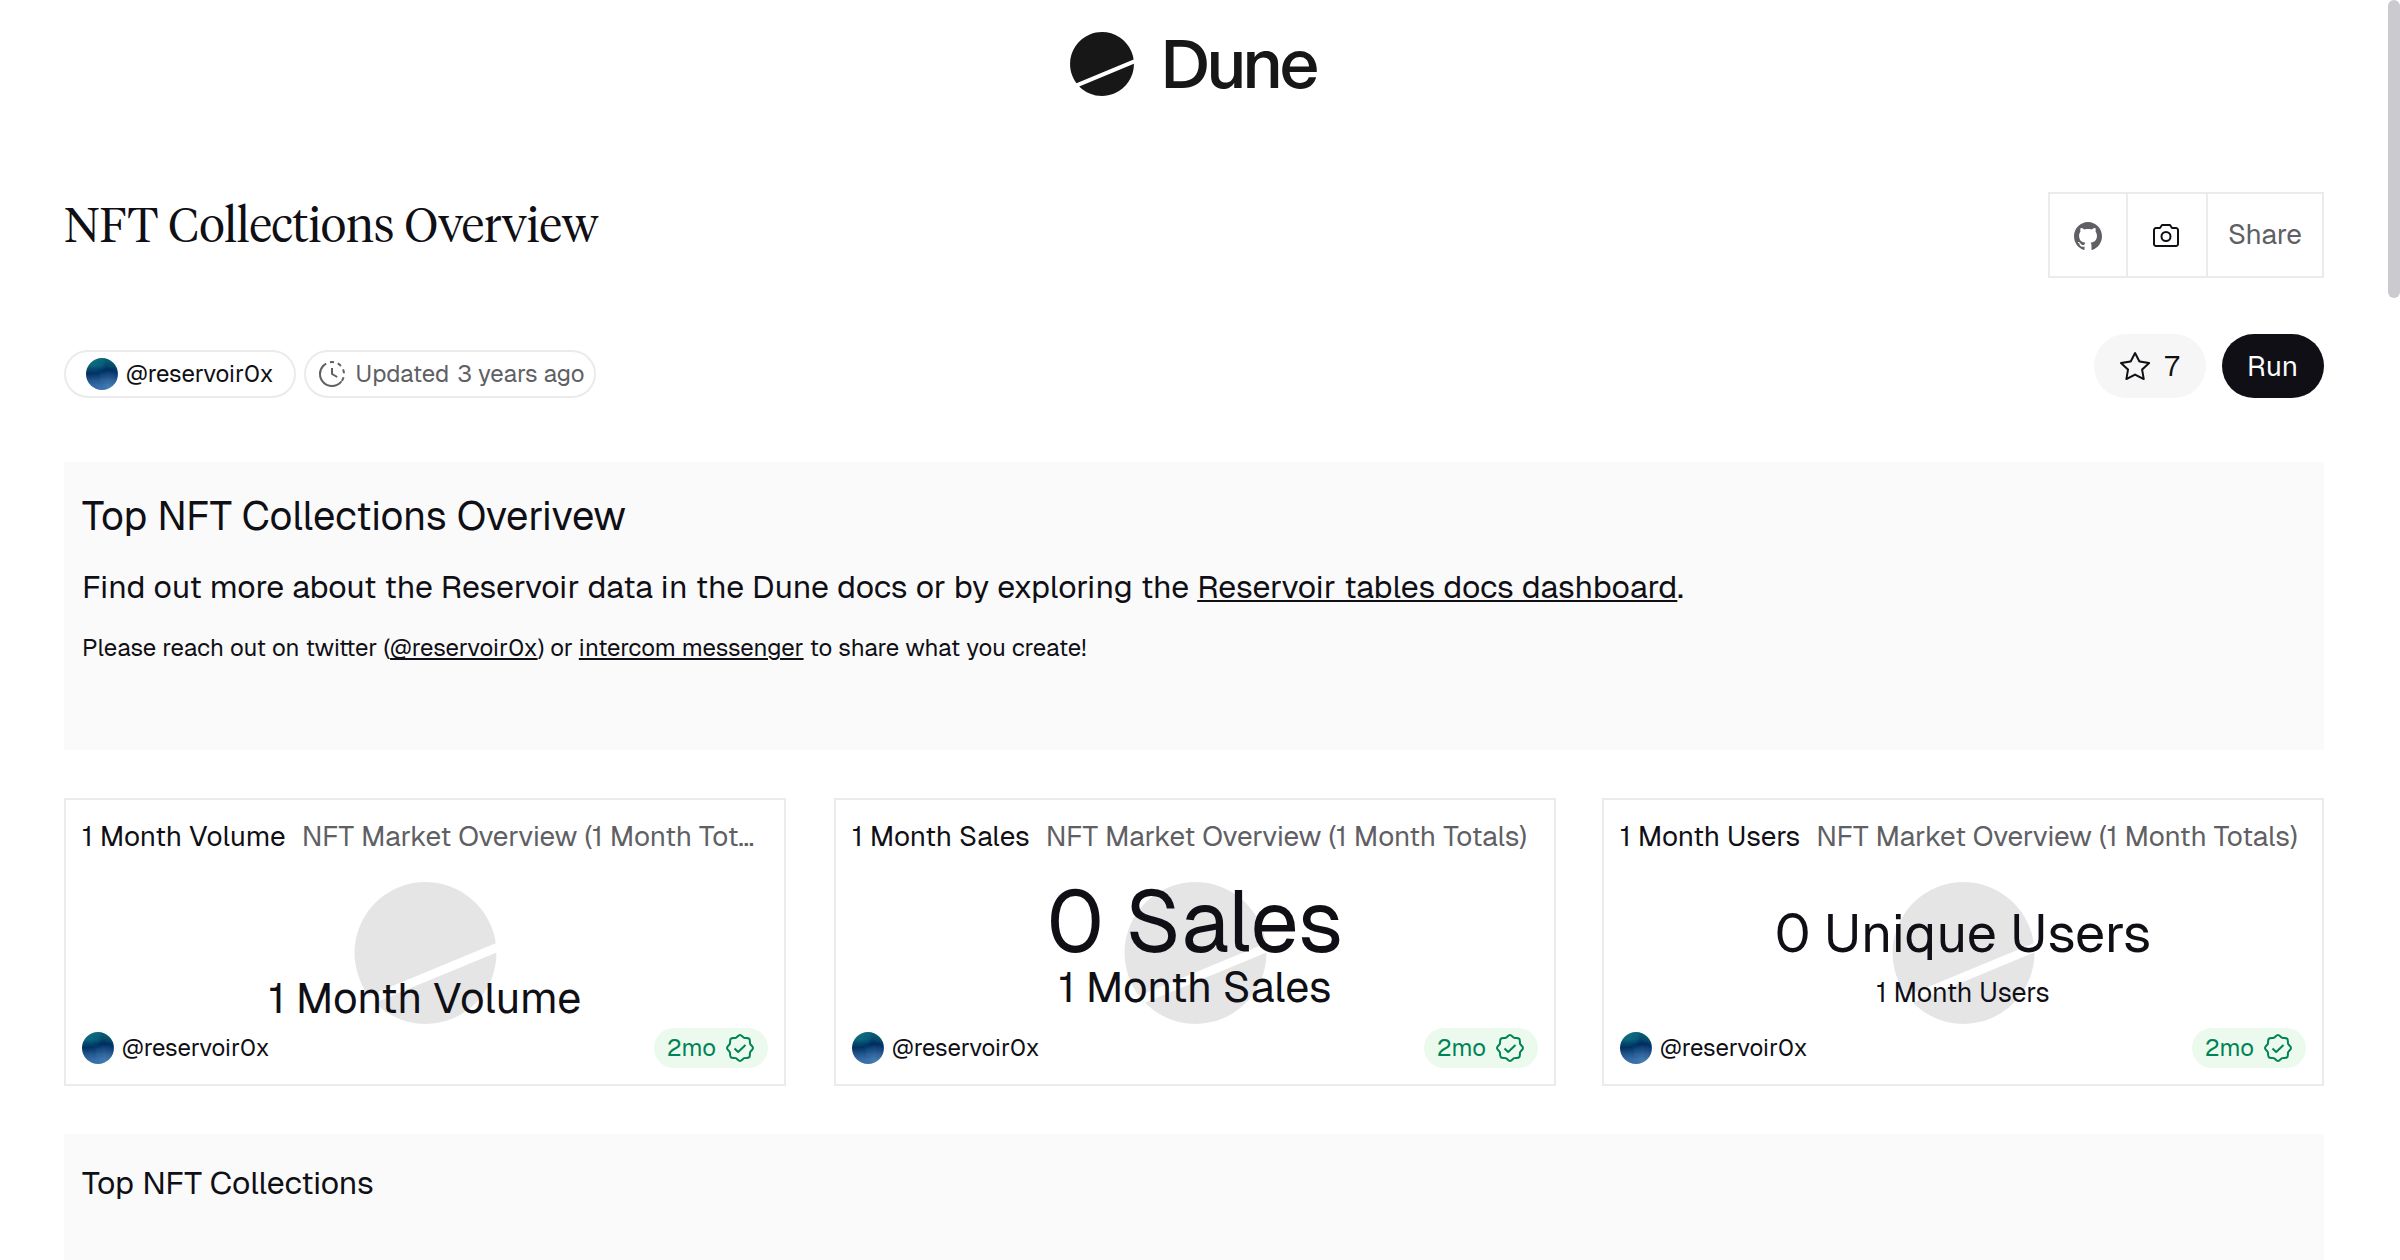Screen dimensions: 2400x1260
Task: Click the verified badge on 1 Month Sales card
Action: (x=1510, y=1048)
